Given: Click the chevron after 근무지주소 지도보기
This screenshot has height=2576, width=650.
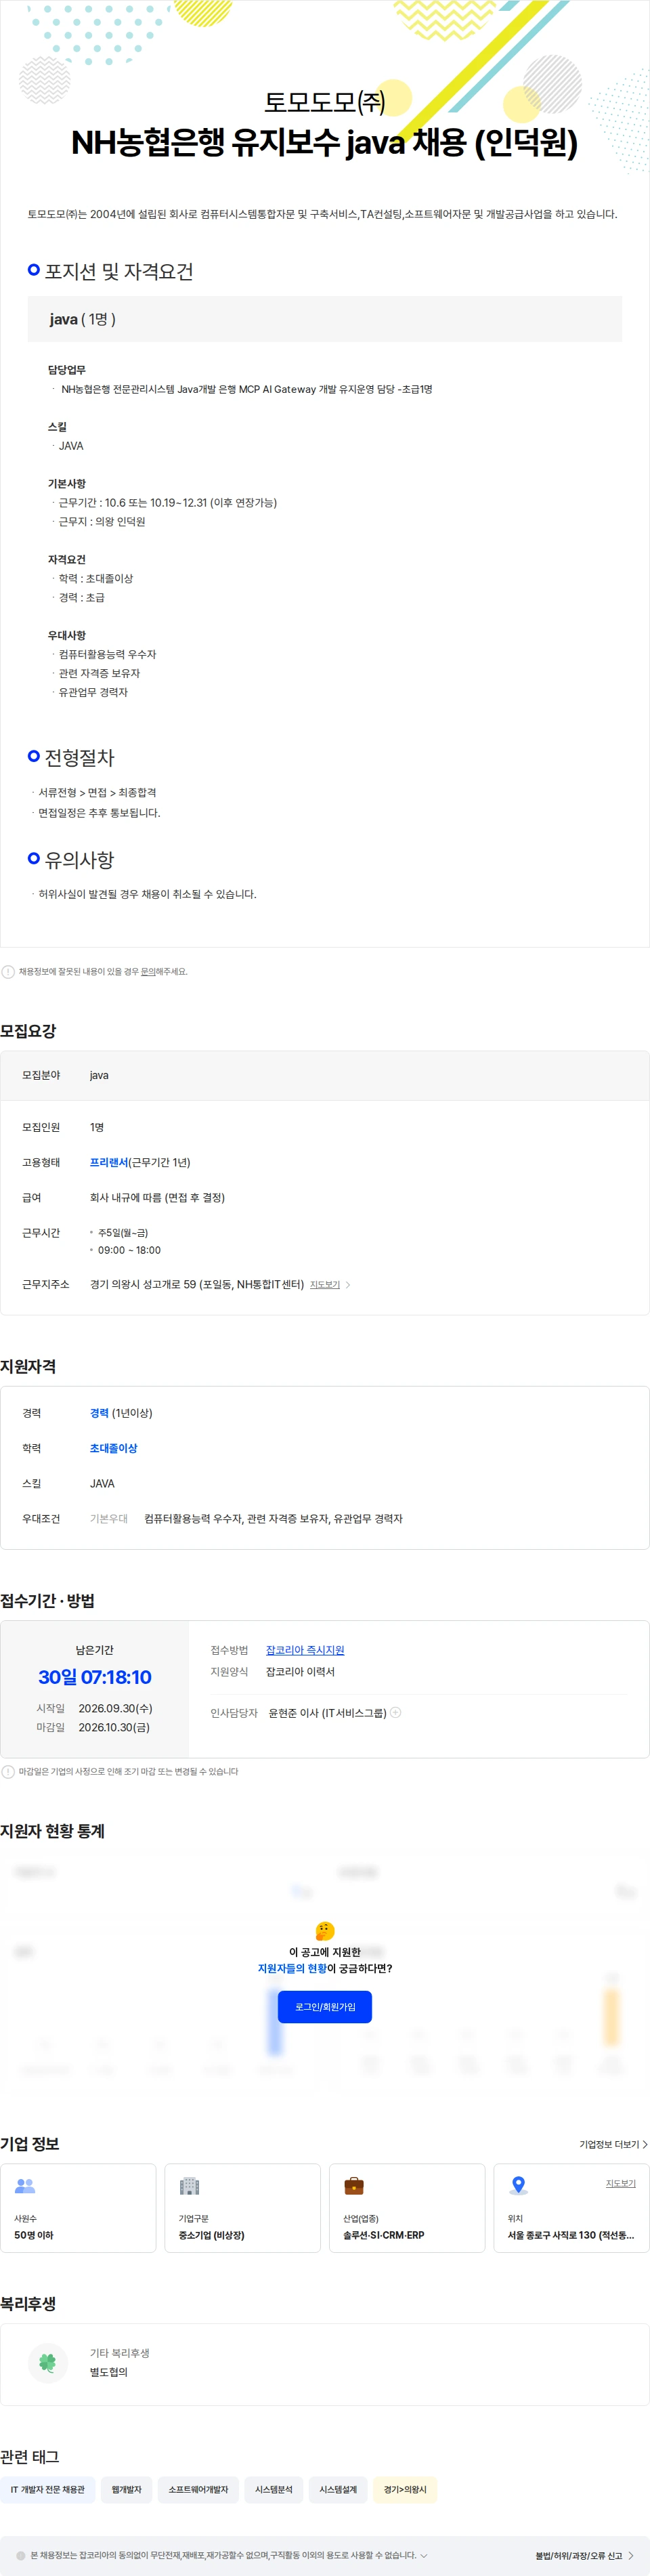Looking at the screenshot, I should (348, 1285).
